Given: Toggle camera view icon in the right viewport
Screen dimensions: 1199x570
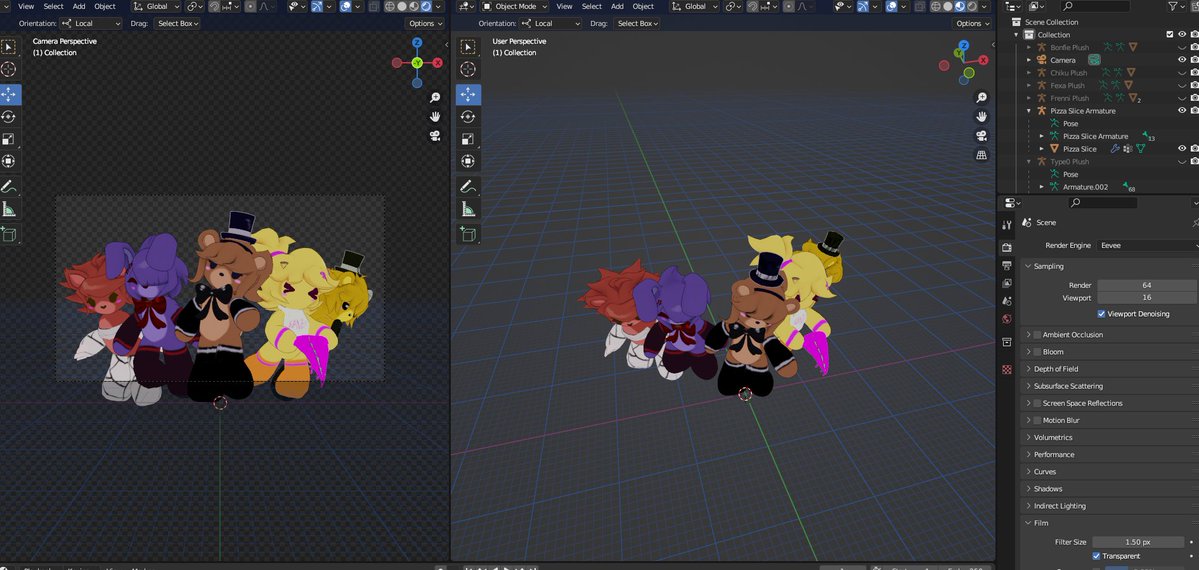Looking at the screenshot, I should pyautogui.click(x=982, y=135).
